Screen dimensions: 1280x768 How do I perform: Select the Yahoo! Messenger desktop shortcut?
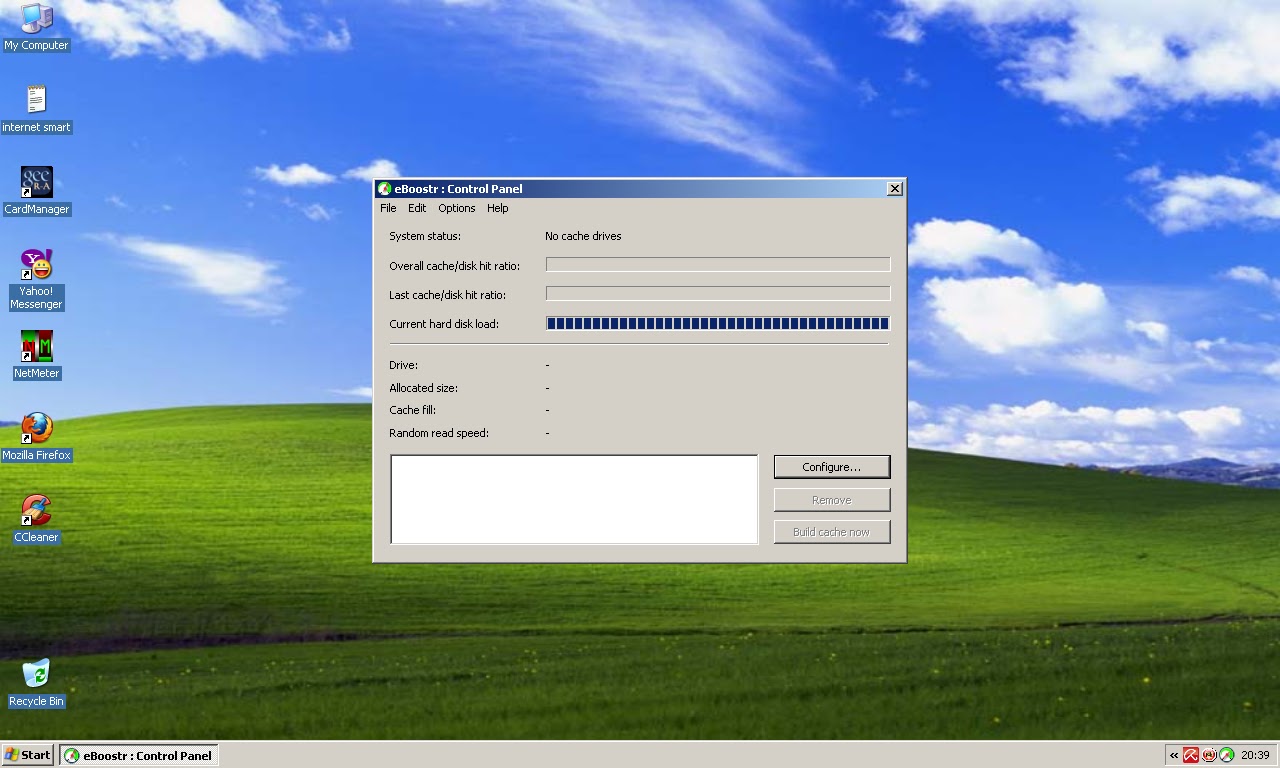tap(36, 280)
